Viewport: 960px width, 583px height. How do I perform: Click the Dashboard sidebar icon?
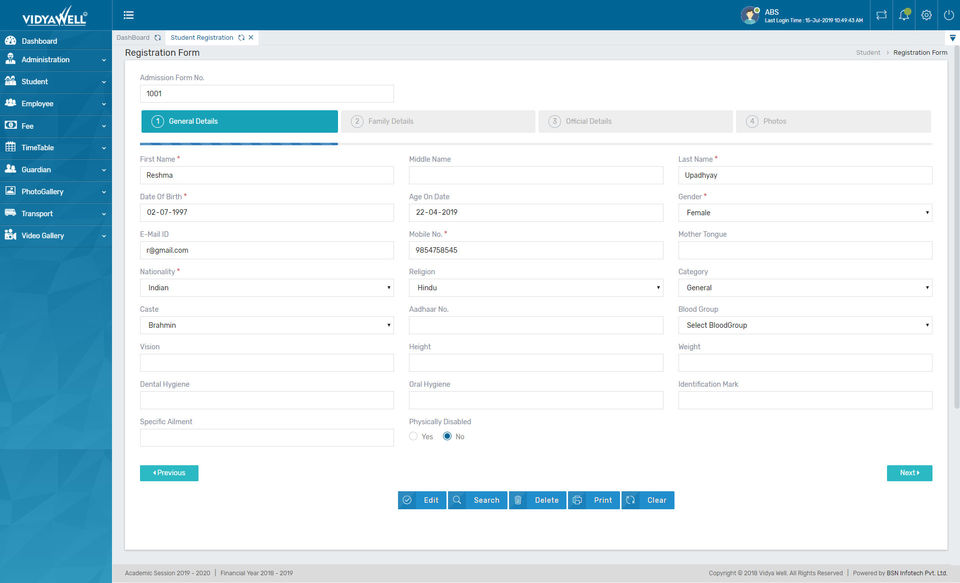[10, 40]
